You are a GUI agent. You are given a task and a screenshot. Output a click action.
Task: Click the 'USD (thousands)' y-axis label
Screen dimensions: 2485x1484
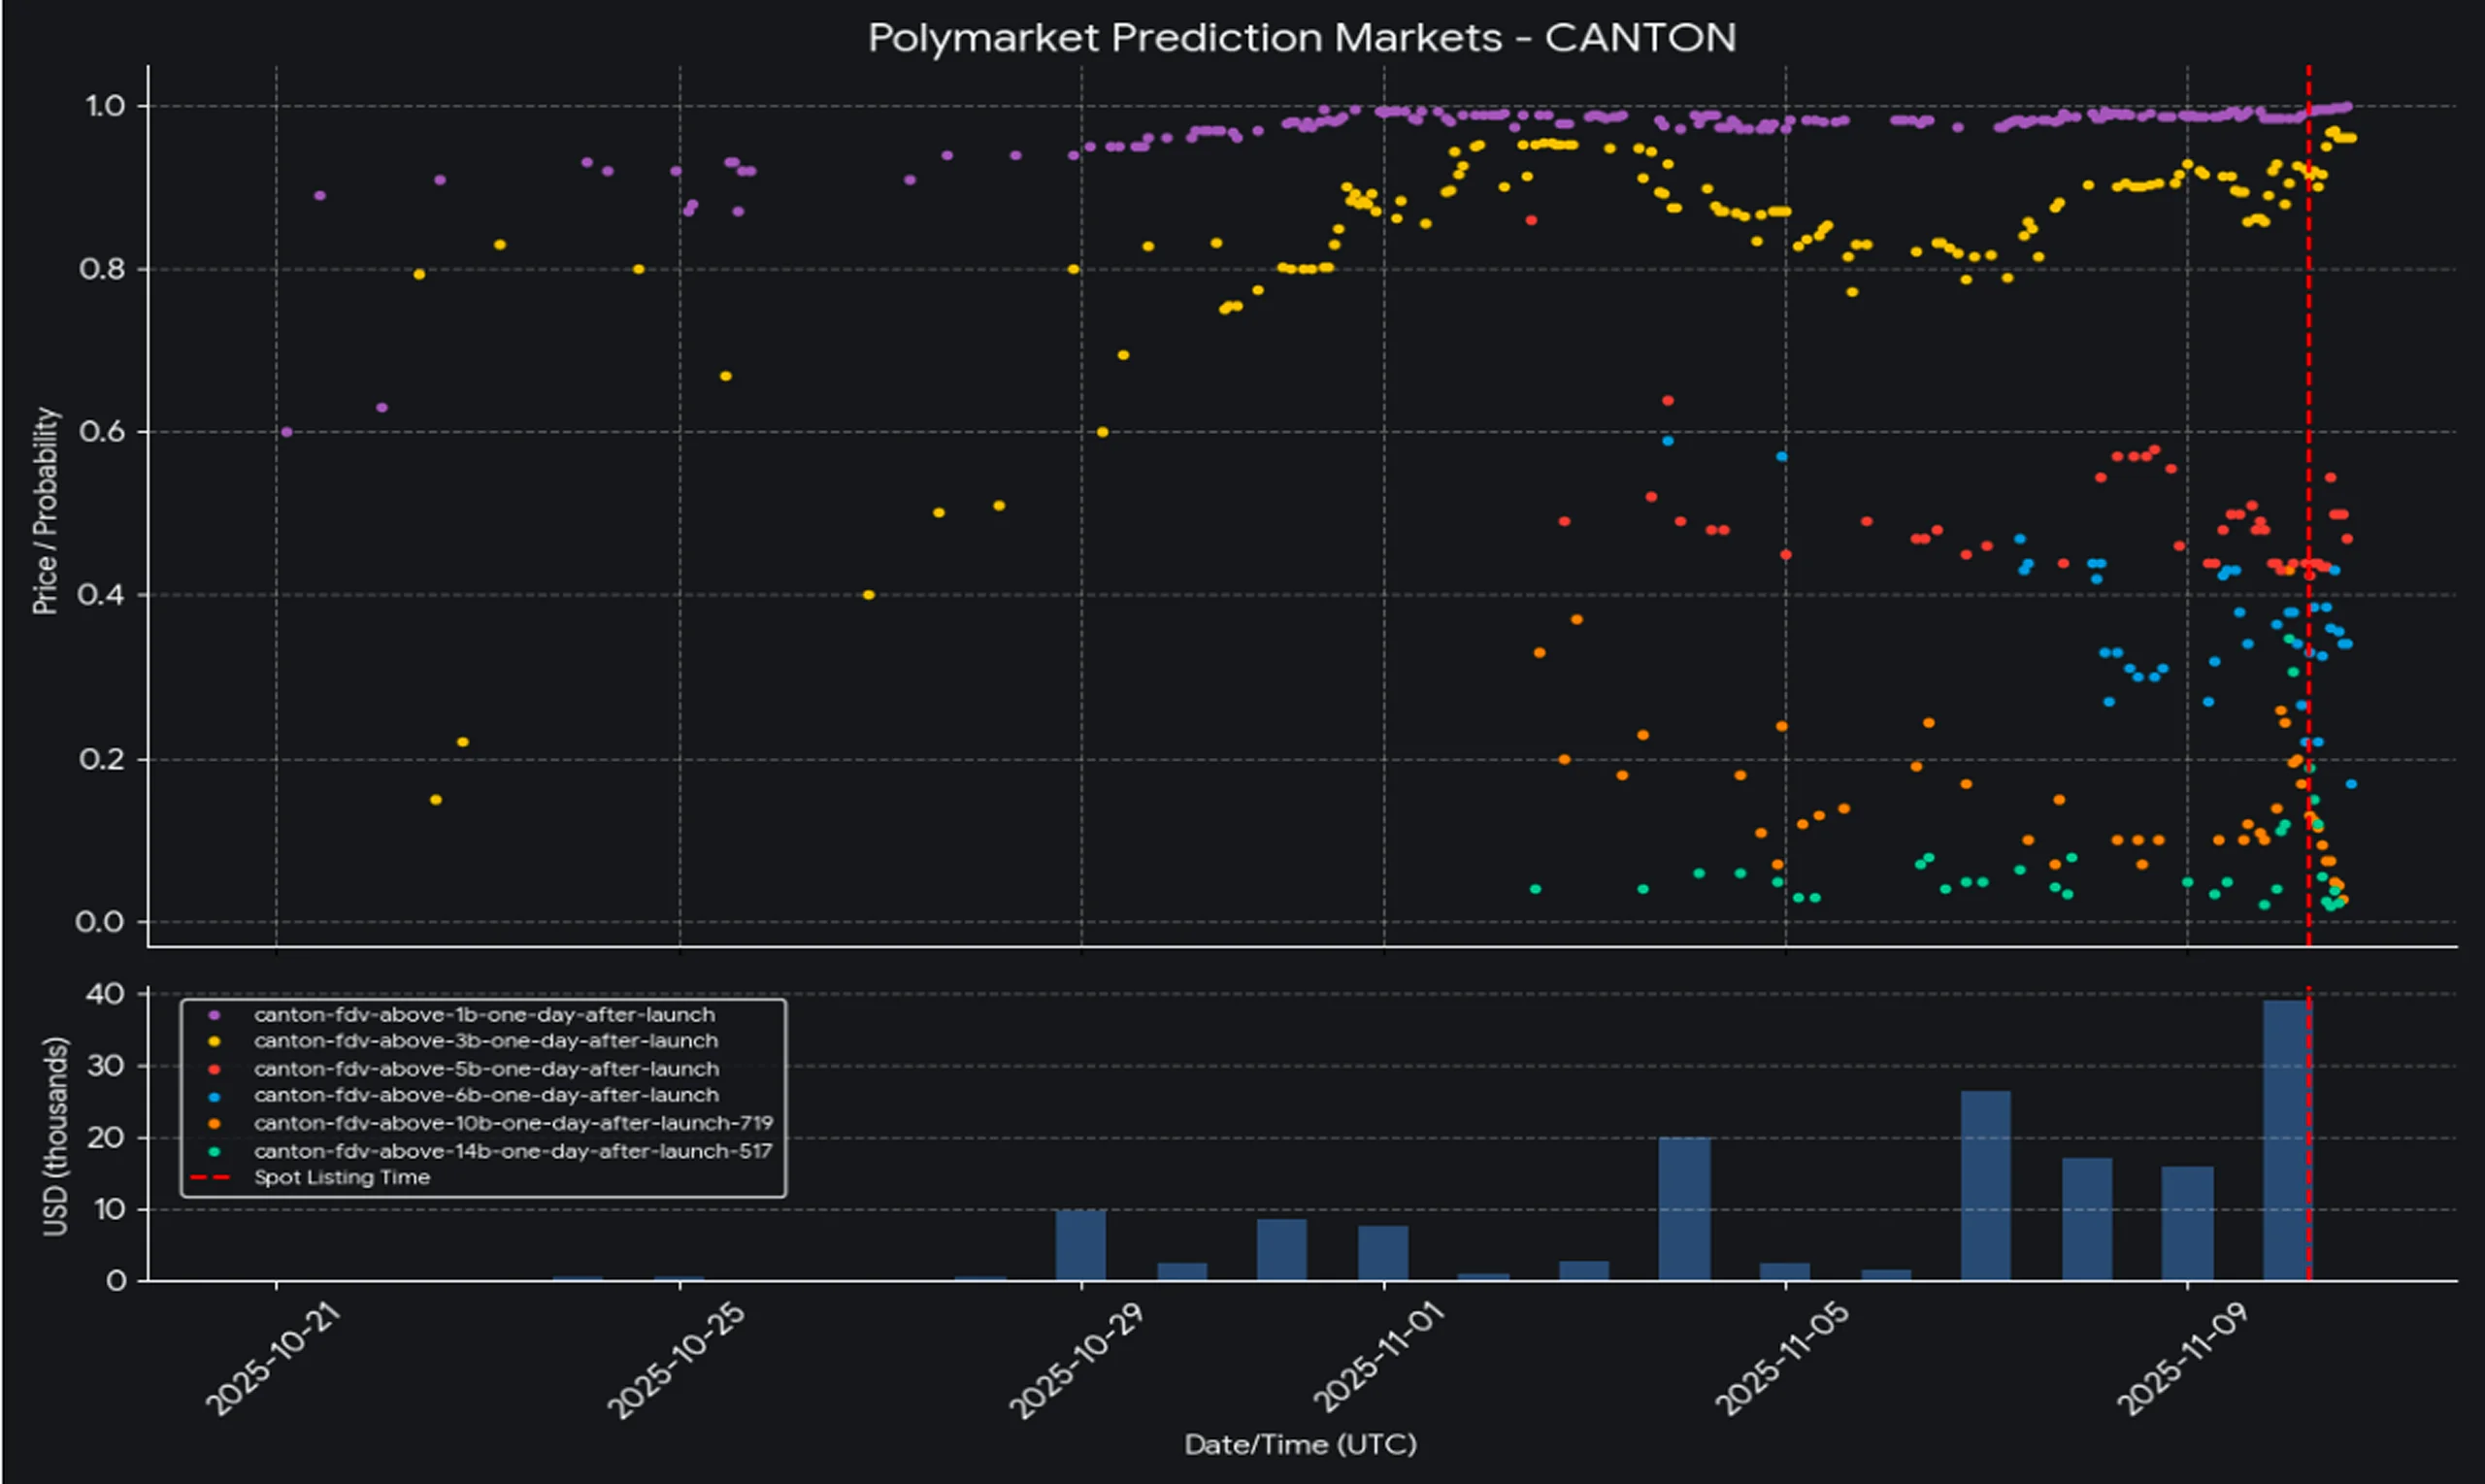tap(56, 1136)
